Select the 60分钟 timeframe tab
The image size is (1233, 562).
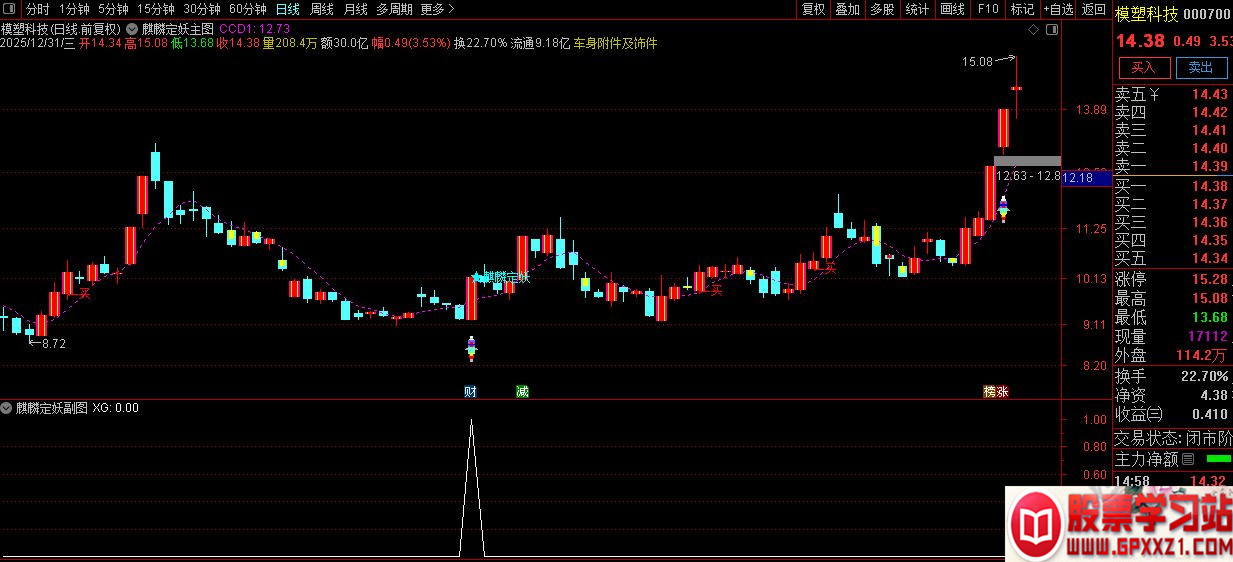[x=247, y=9]
